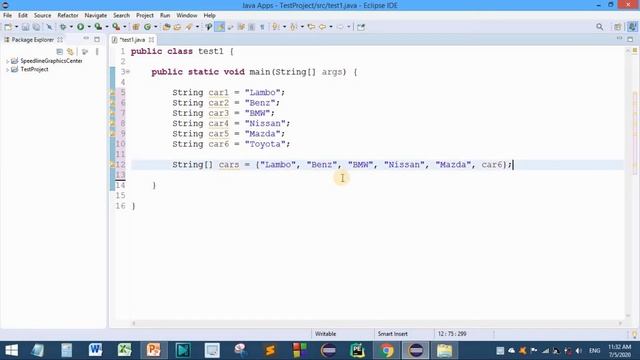The image size is (640, 360).
Task: Toggle Link with Editor in Package Explorer
Action: tap(70, 52)
